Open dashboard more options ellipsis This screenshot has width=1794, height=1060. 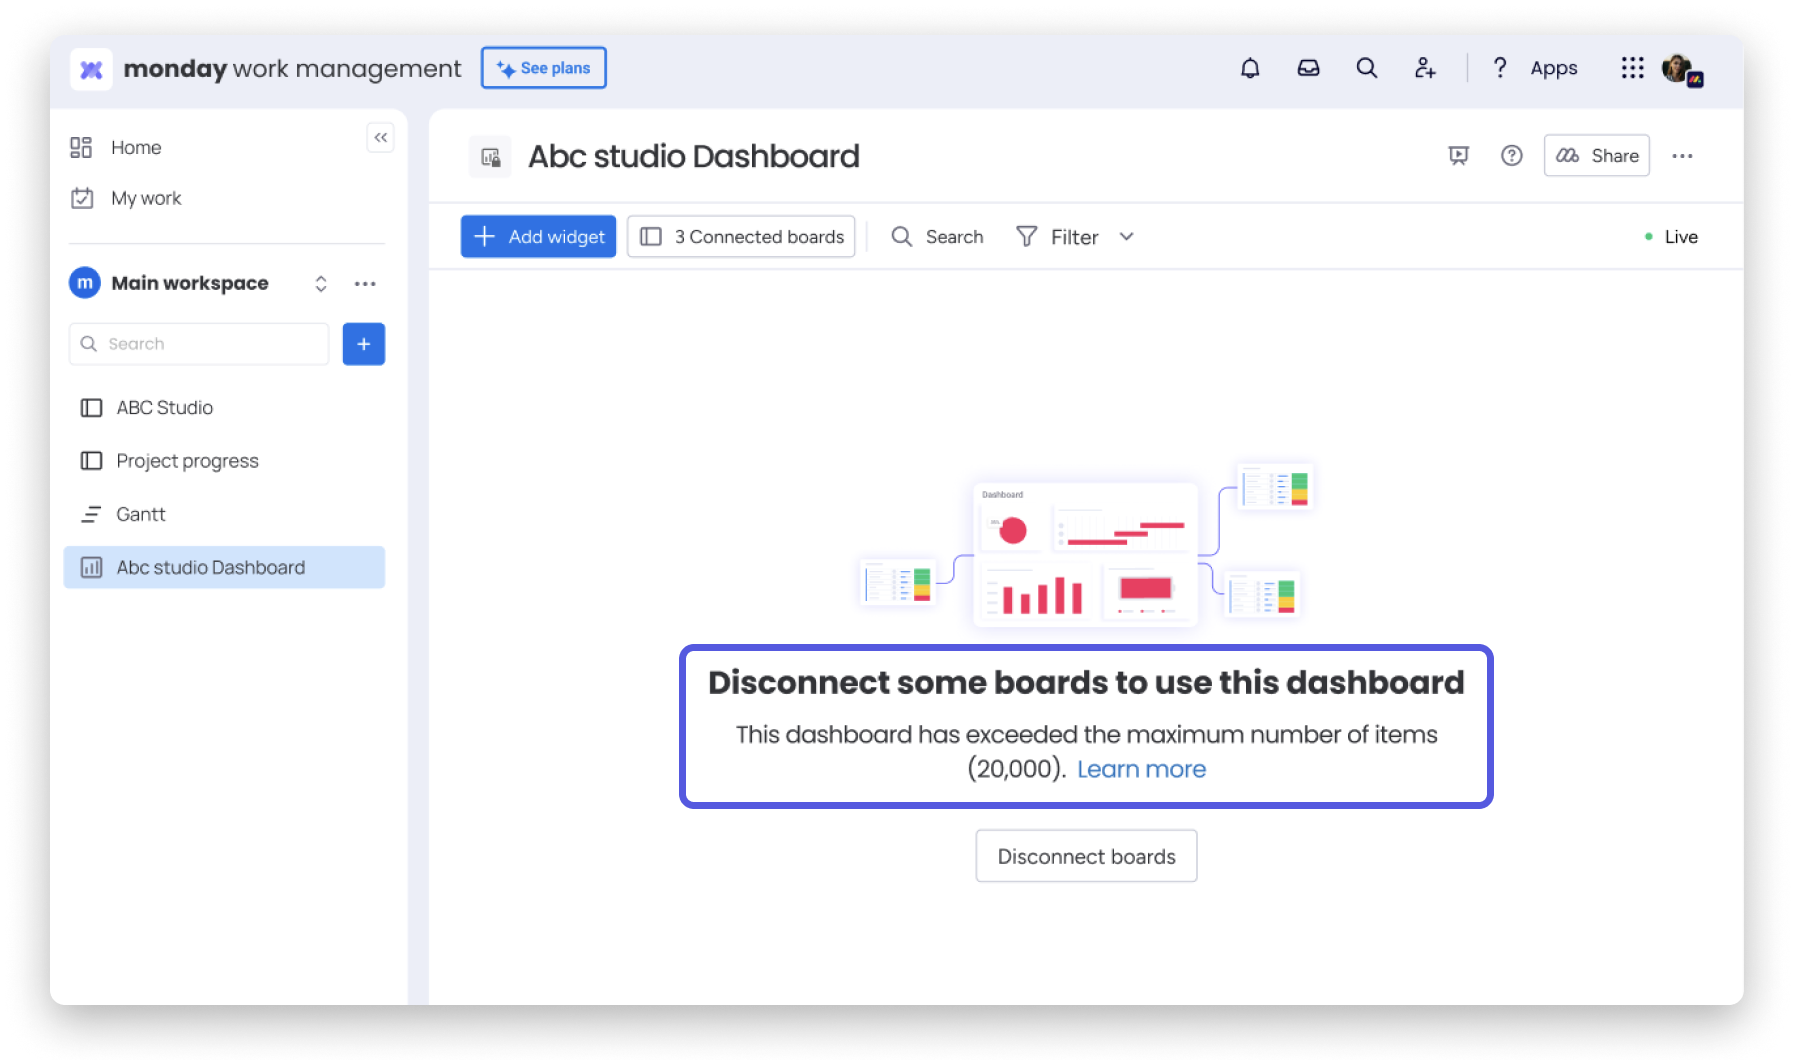1683,156
